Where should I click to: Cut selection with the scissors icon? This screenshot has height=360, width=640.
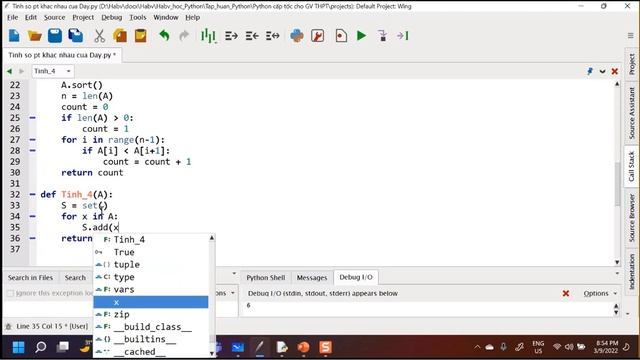(x=99, y=36)
